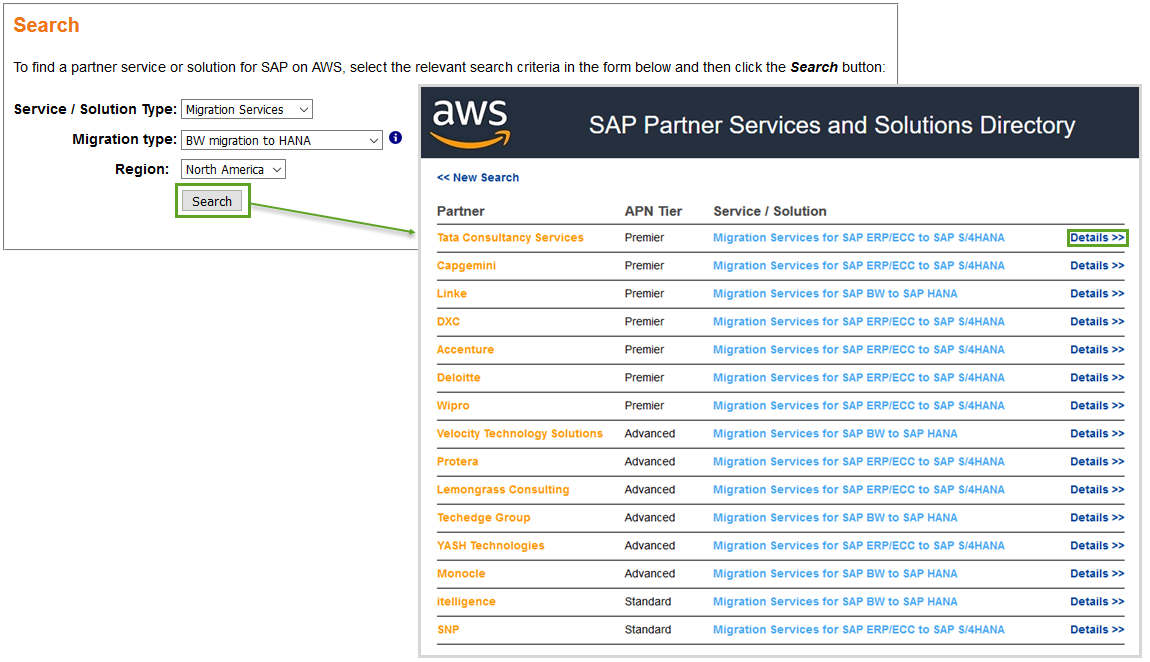View Details for DXC
Screen dimensions: 1150x662
click(x=1097, y=321)
